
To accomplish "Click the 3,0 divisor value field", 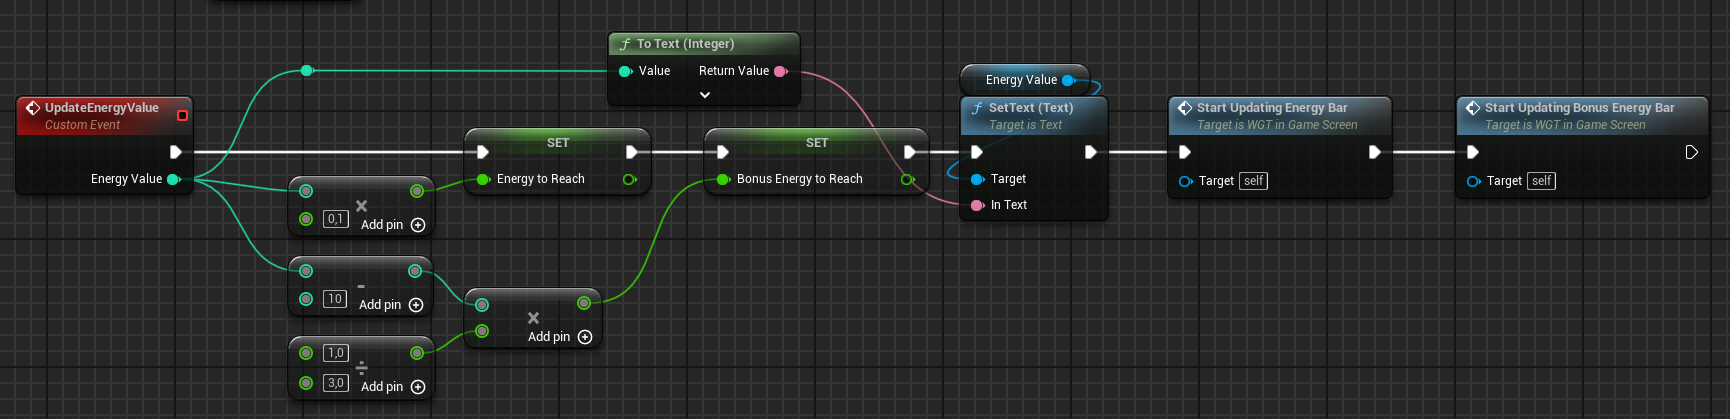I will tap(336, 383).
